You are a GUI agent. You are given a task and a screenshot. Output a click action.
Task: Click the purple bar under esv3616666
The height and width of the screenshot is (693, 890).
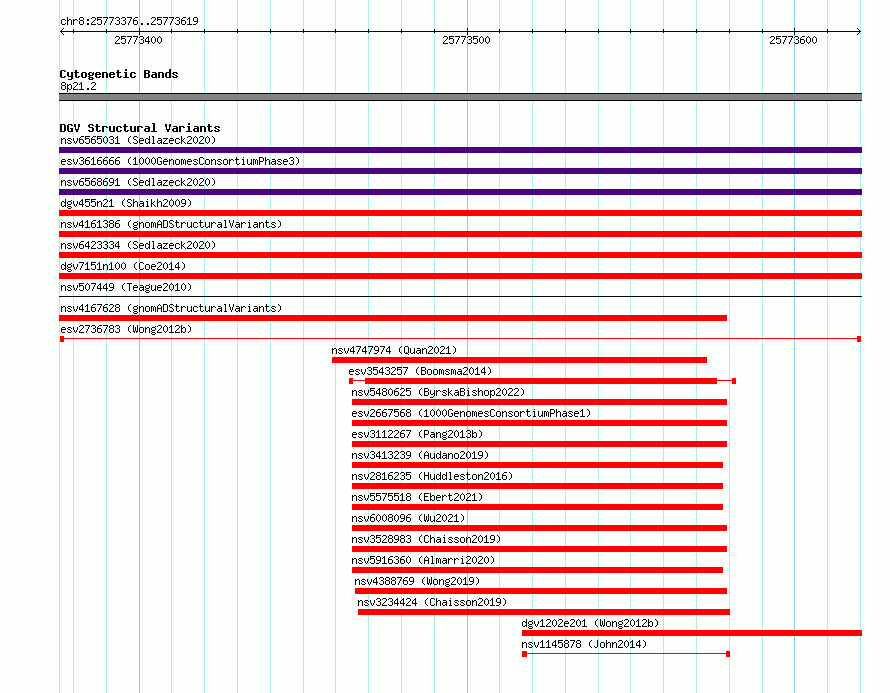(460, 171)
